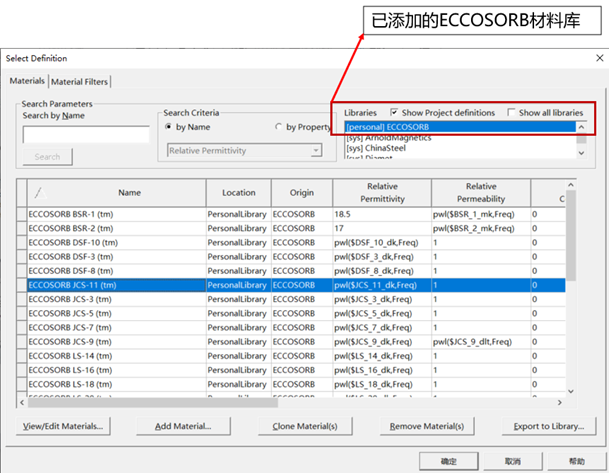Open the Material Filters tab
Screen dimensions: 609x473
point(79,82)
